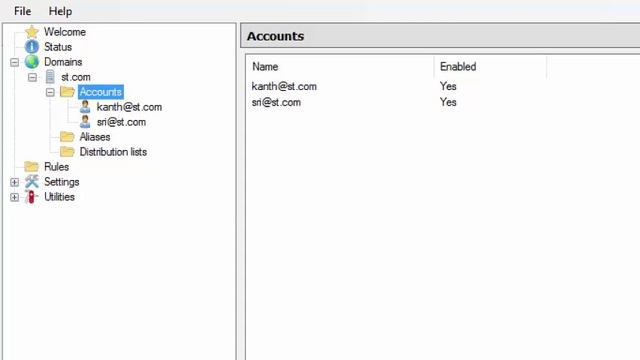Sort by the Name column header
Image resolution: width=640 pixels, height=360 pixels.
pos(341,67)
